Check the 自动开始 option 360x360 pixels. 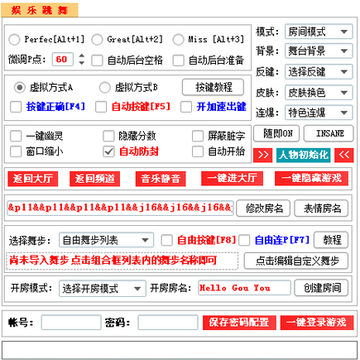point(198,152)
